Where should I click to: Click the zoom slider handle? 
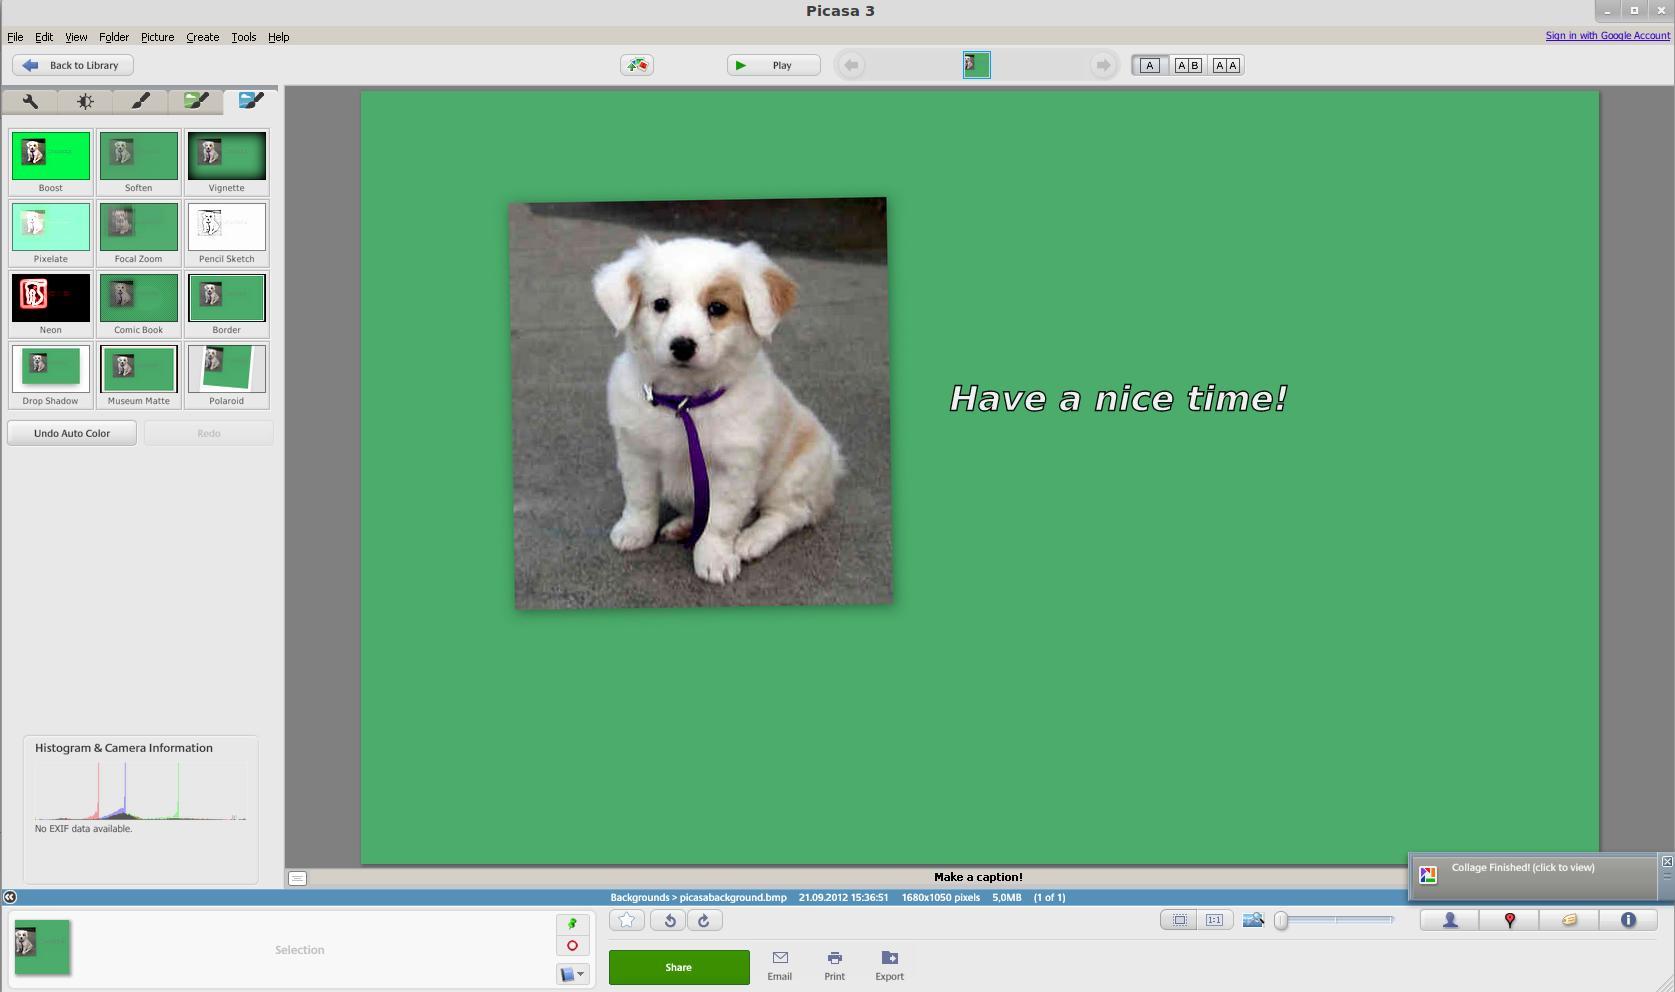(1281, 920)
